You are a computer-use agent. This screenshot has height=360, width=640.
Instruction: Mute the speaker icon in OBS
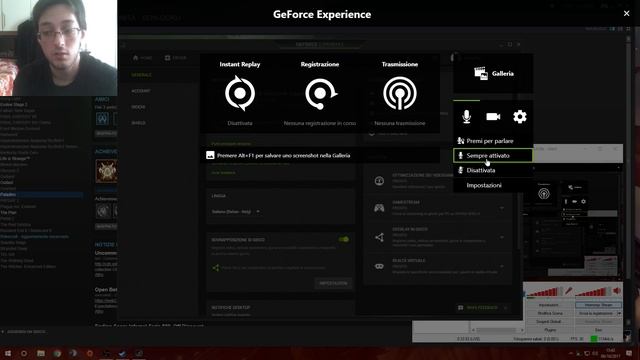point(617,291)
